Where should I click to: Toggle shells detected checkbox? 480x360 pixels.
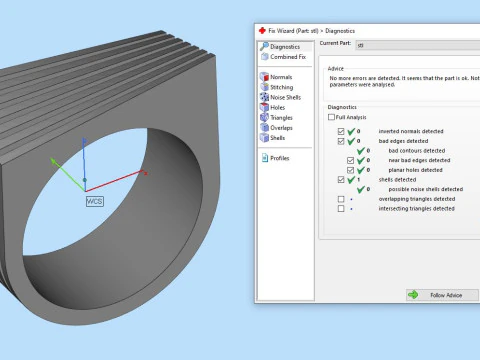(x=341, y=180)
